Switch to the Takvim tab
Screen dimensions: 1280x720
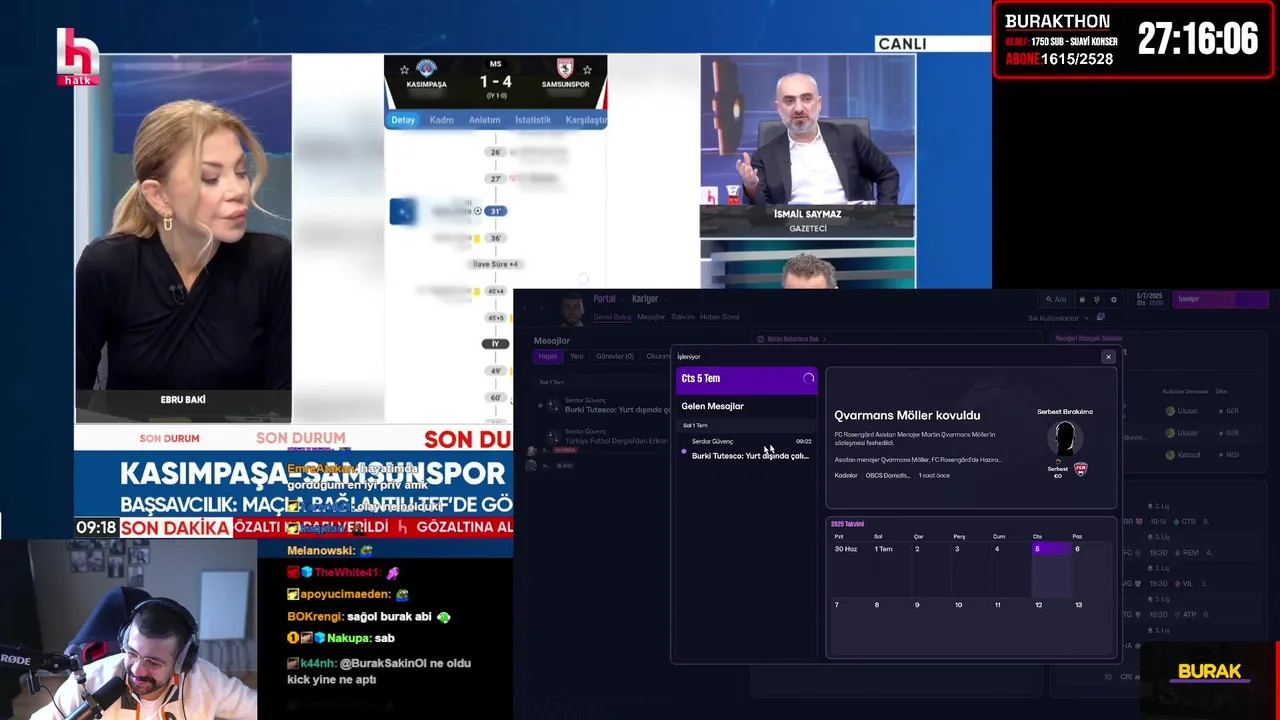tap(682, 317)
